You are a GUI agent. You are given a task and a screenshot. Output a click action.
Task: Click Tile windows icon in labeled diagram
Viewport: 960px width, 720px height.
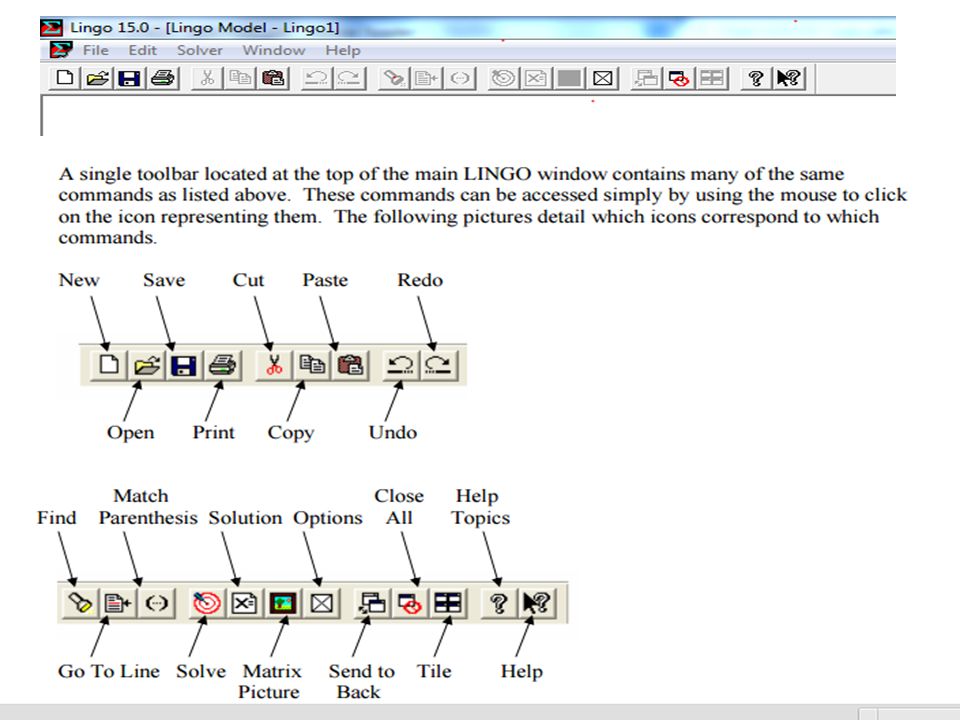tap(448, 604)
